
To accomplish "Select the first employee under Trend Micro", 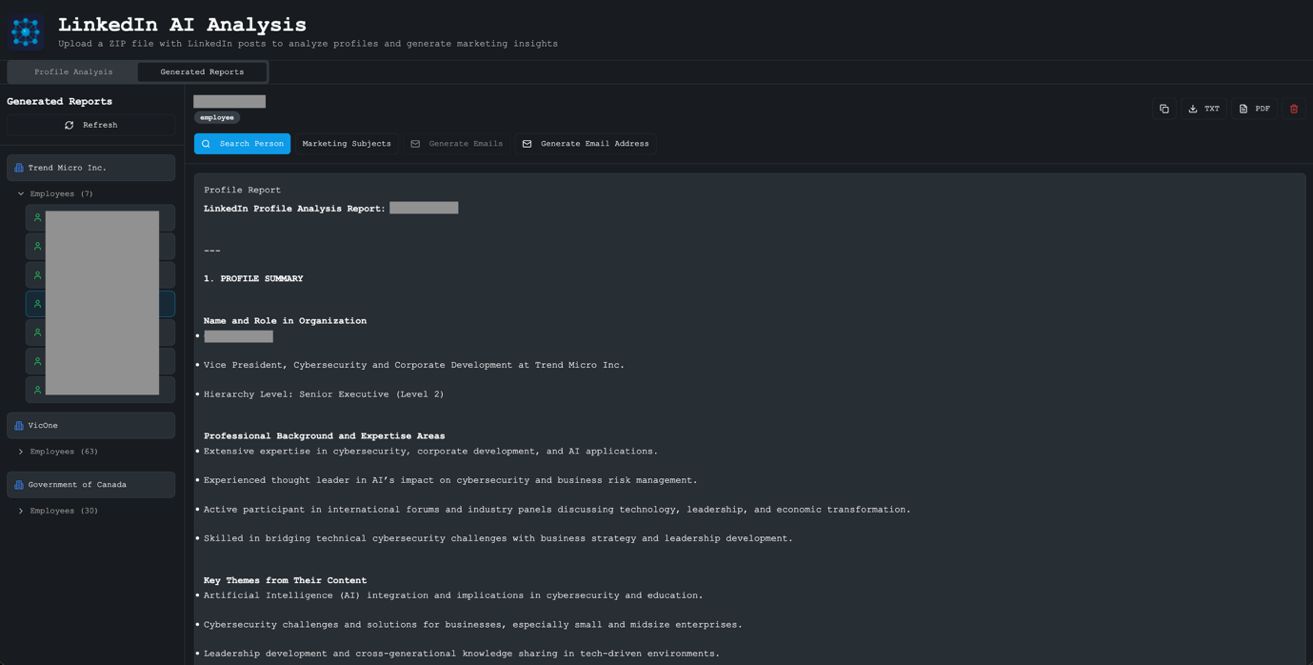I will 100,217.
